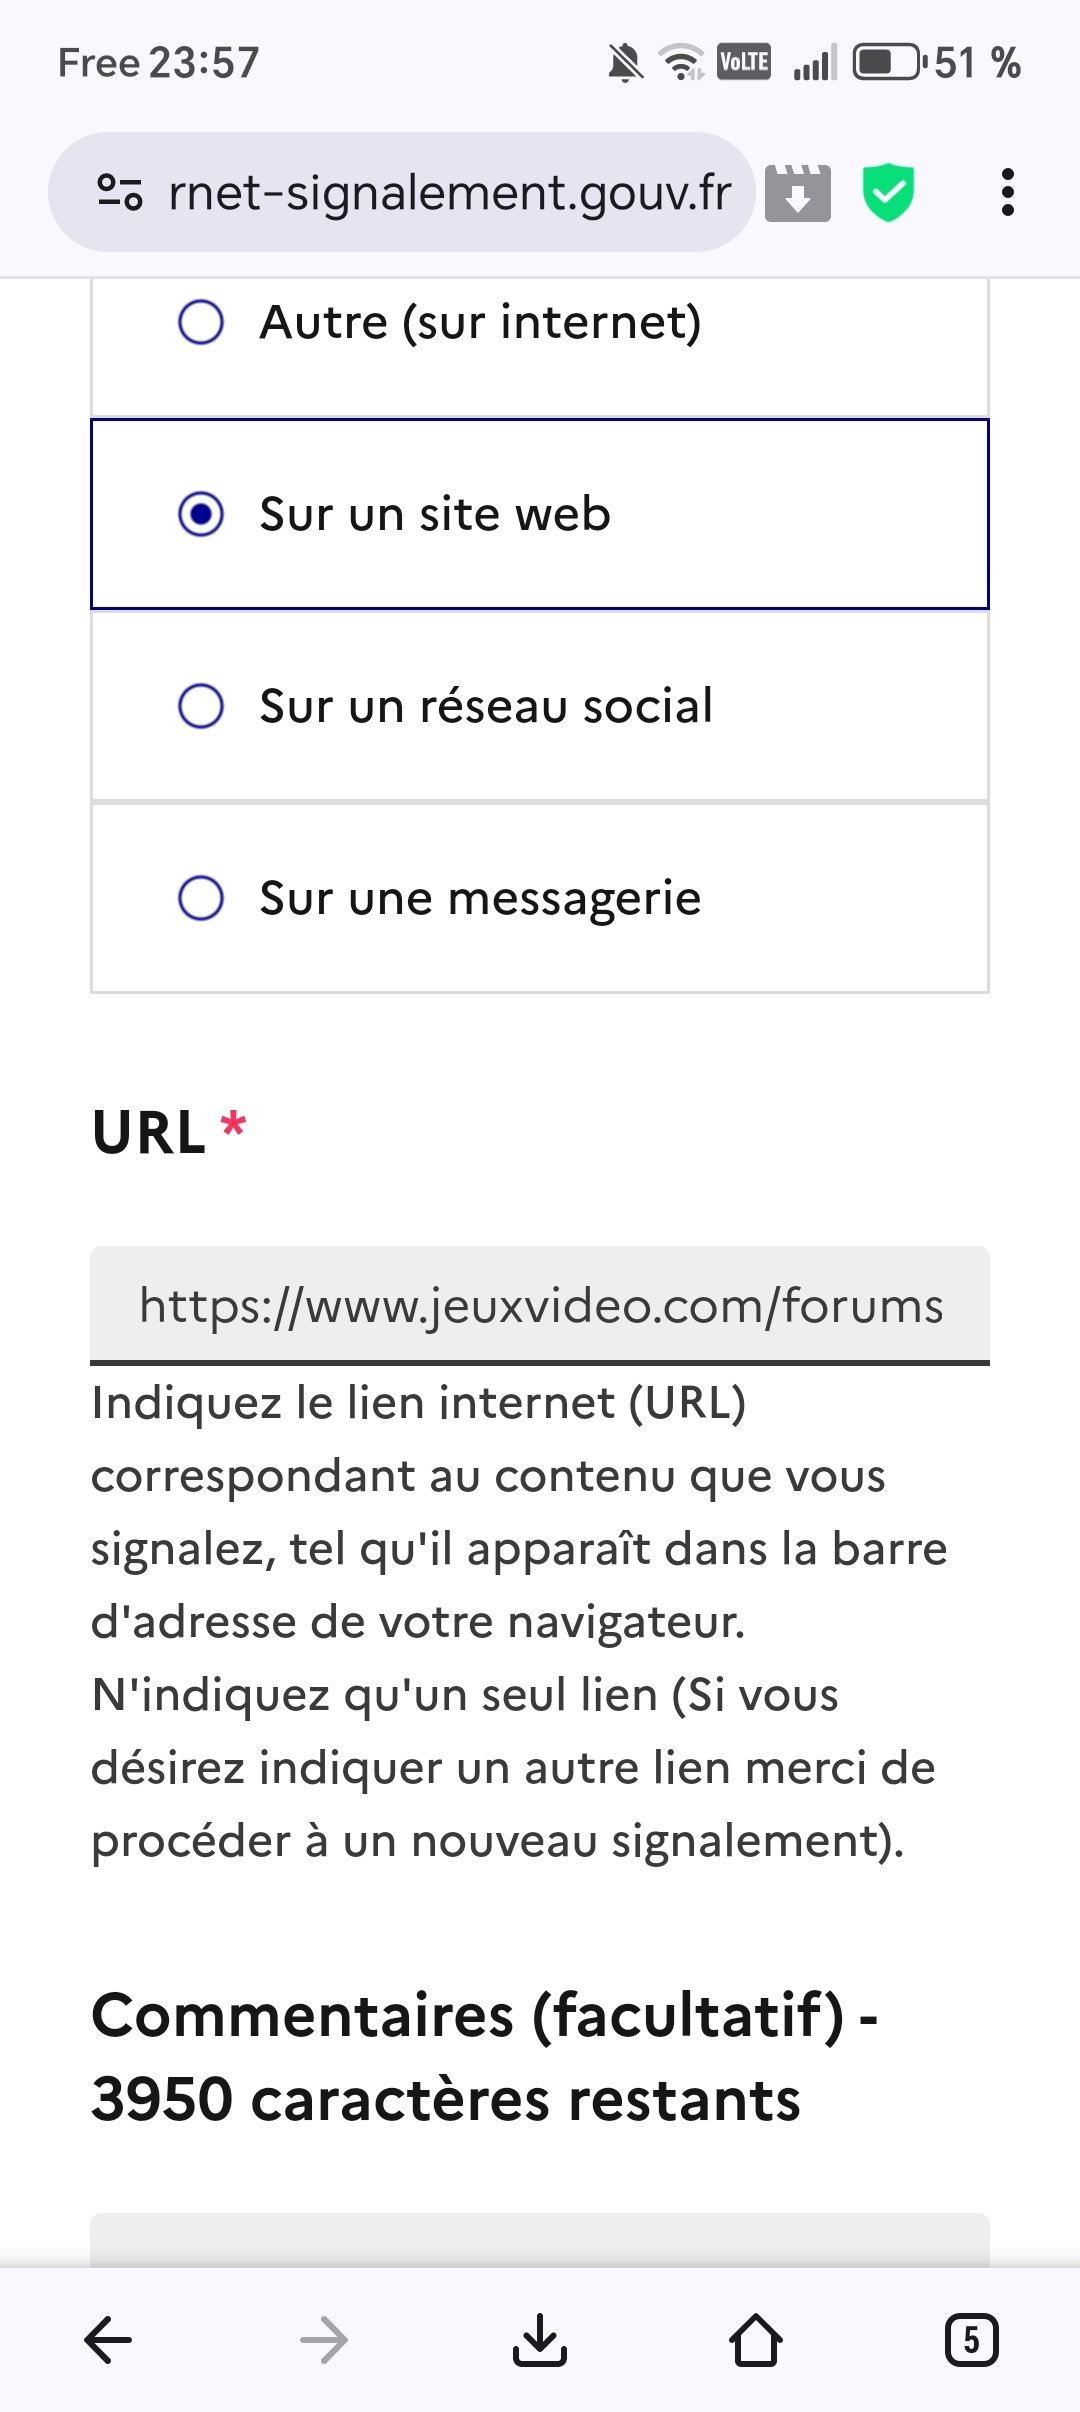Choose the 'Sur une messagerie' option
Screen dimensions: 1080x2412
pyautogui.click(x=540, y=898)
